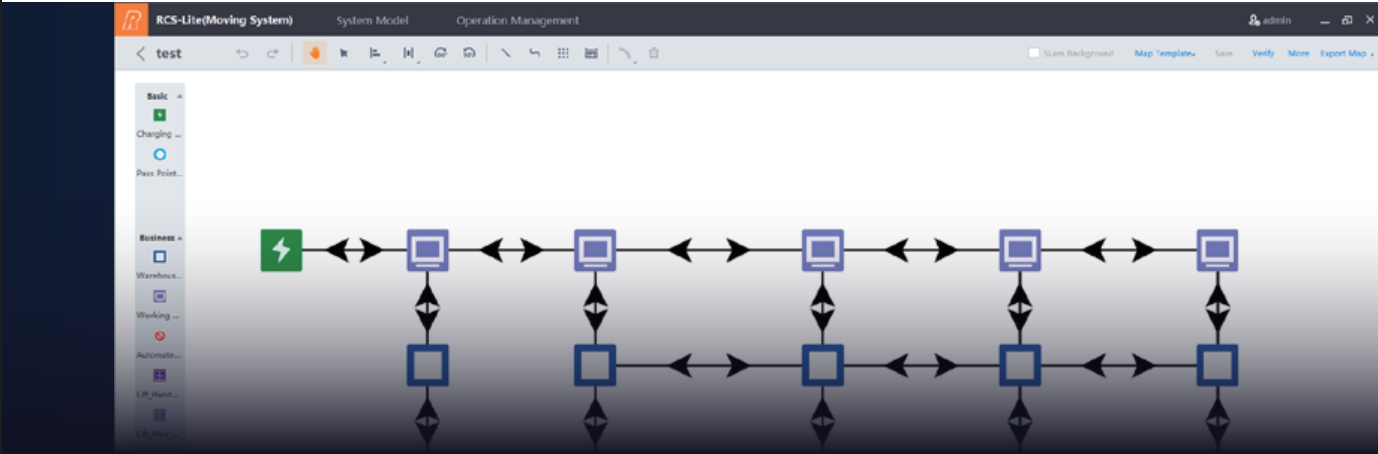The image size is (1378, 454).
Task: Click the More link
Action: tap(1298, 54)
